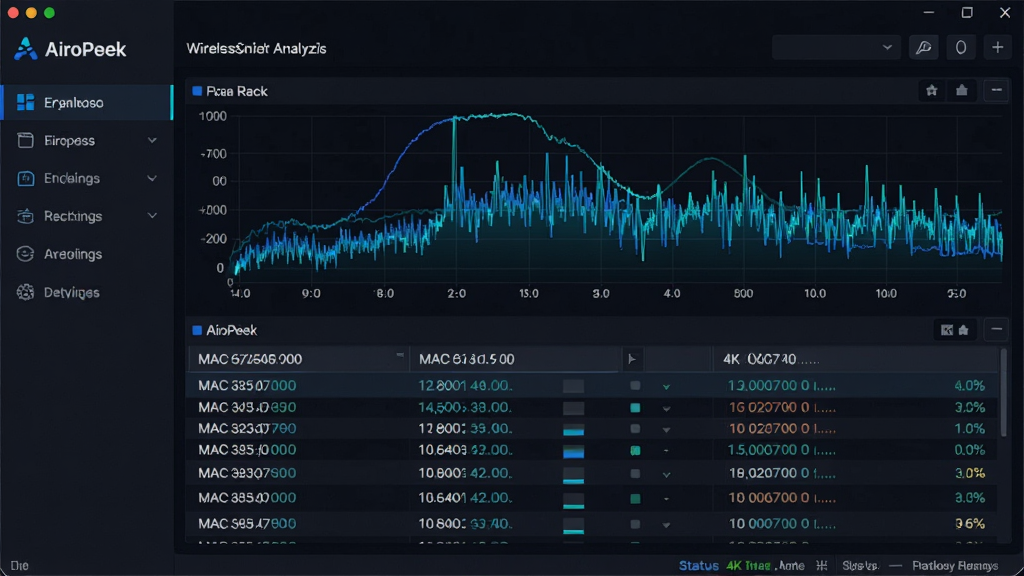The height and width of the screenshot is (576, 1024).
Task: Expand chevron in the MAC 385.47800 row
Action: [666, 524]
